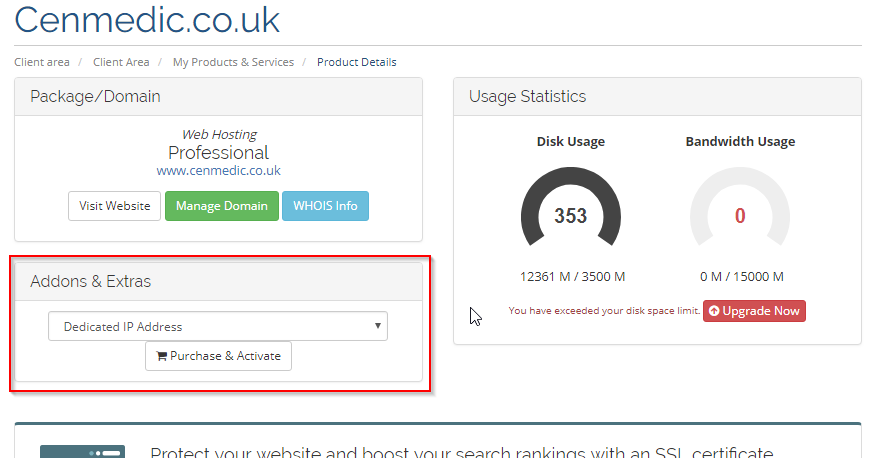
Task: Go to the second Client Area breadcrumb
Action: [x=121, y=62]
